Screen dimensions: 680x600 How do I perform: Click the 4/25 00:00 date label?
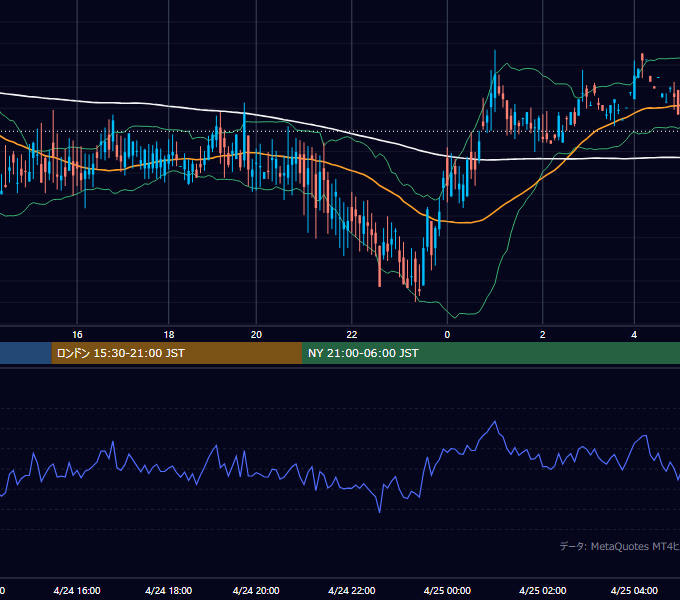point(447,590)
